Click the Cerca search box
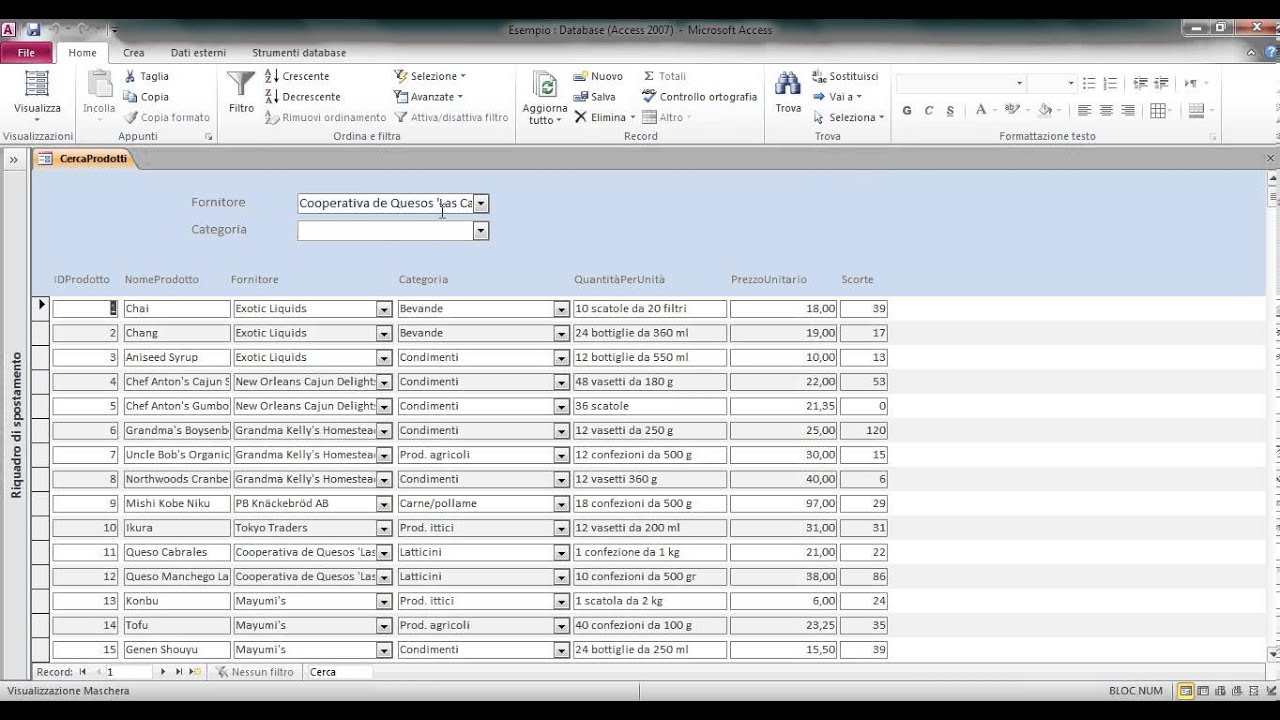Viewport: 1280px width, 720px height. point(339,672)
